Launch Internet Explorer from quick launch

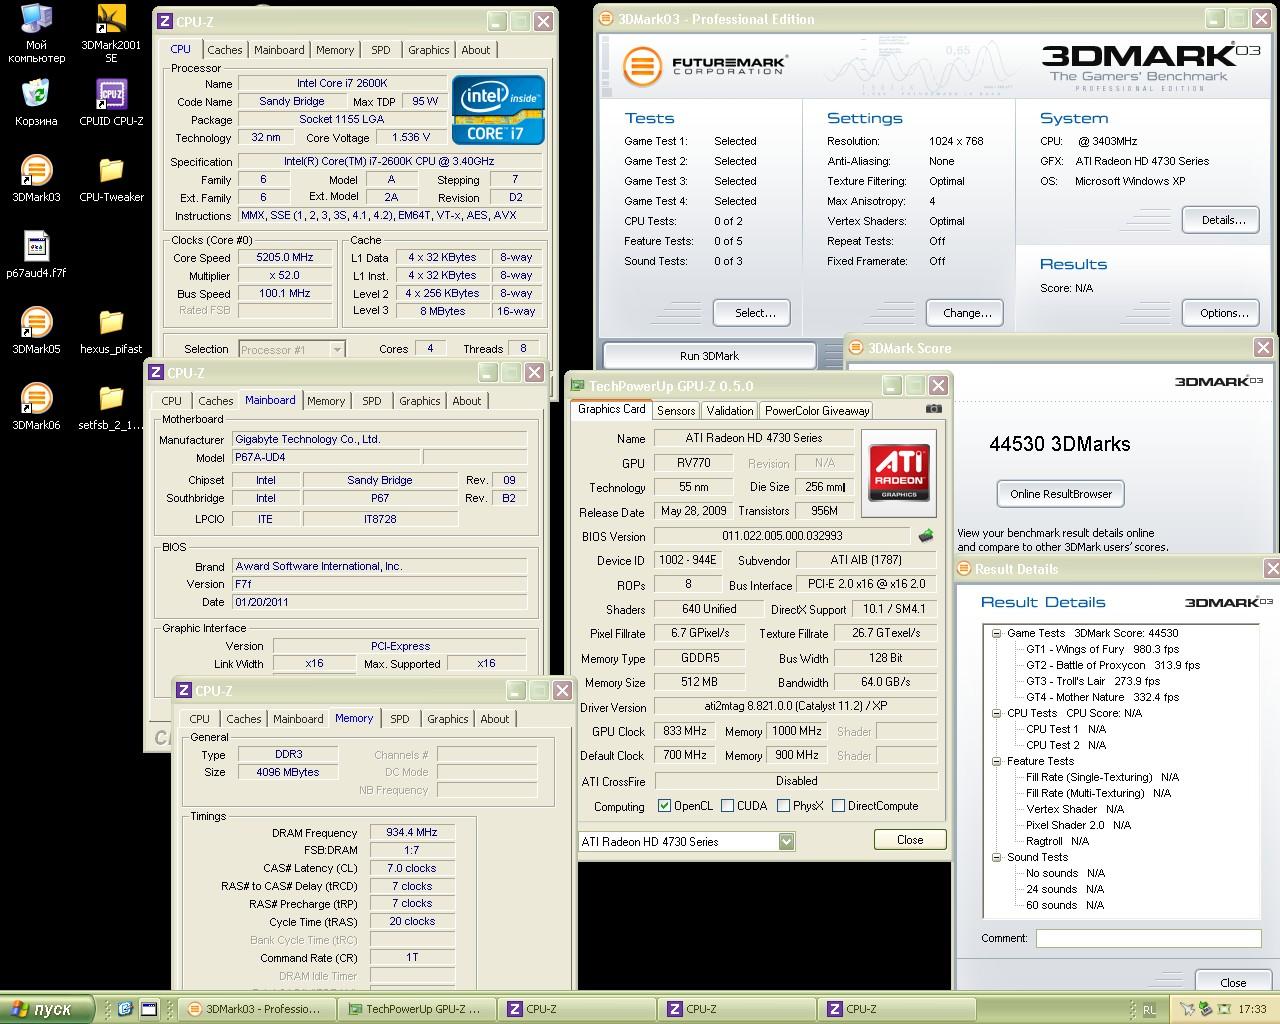(x=125, y=1009)
